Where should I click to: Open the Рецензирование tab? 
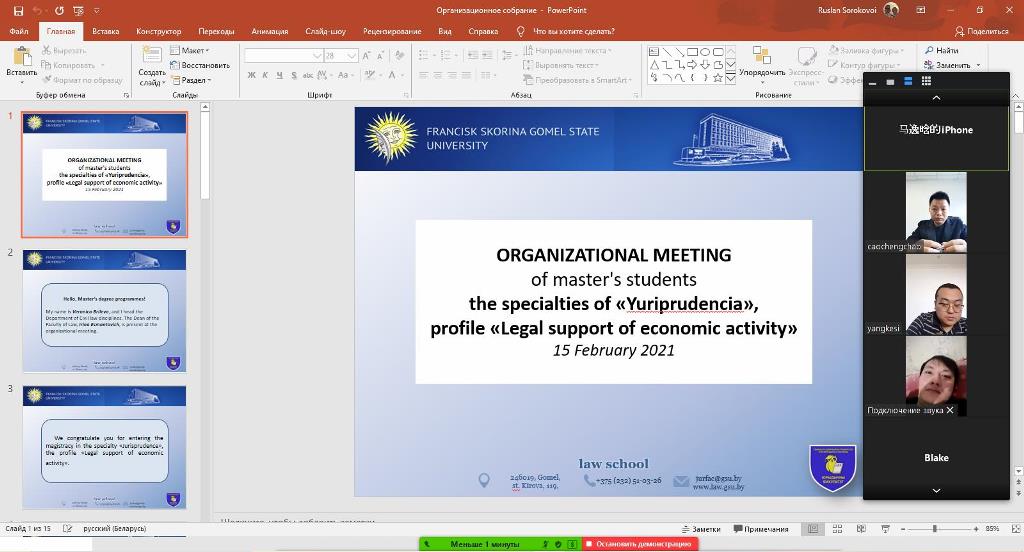392,31
